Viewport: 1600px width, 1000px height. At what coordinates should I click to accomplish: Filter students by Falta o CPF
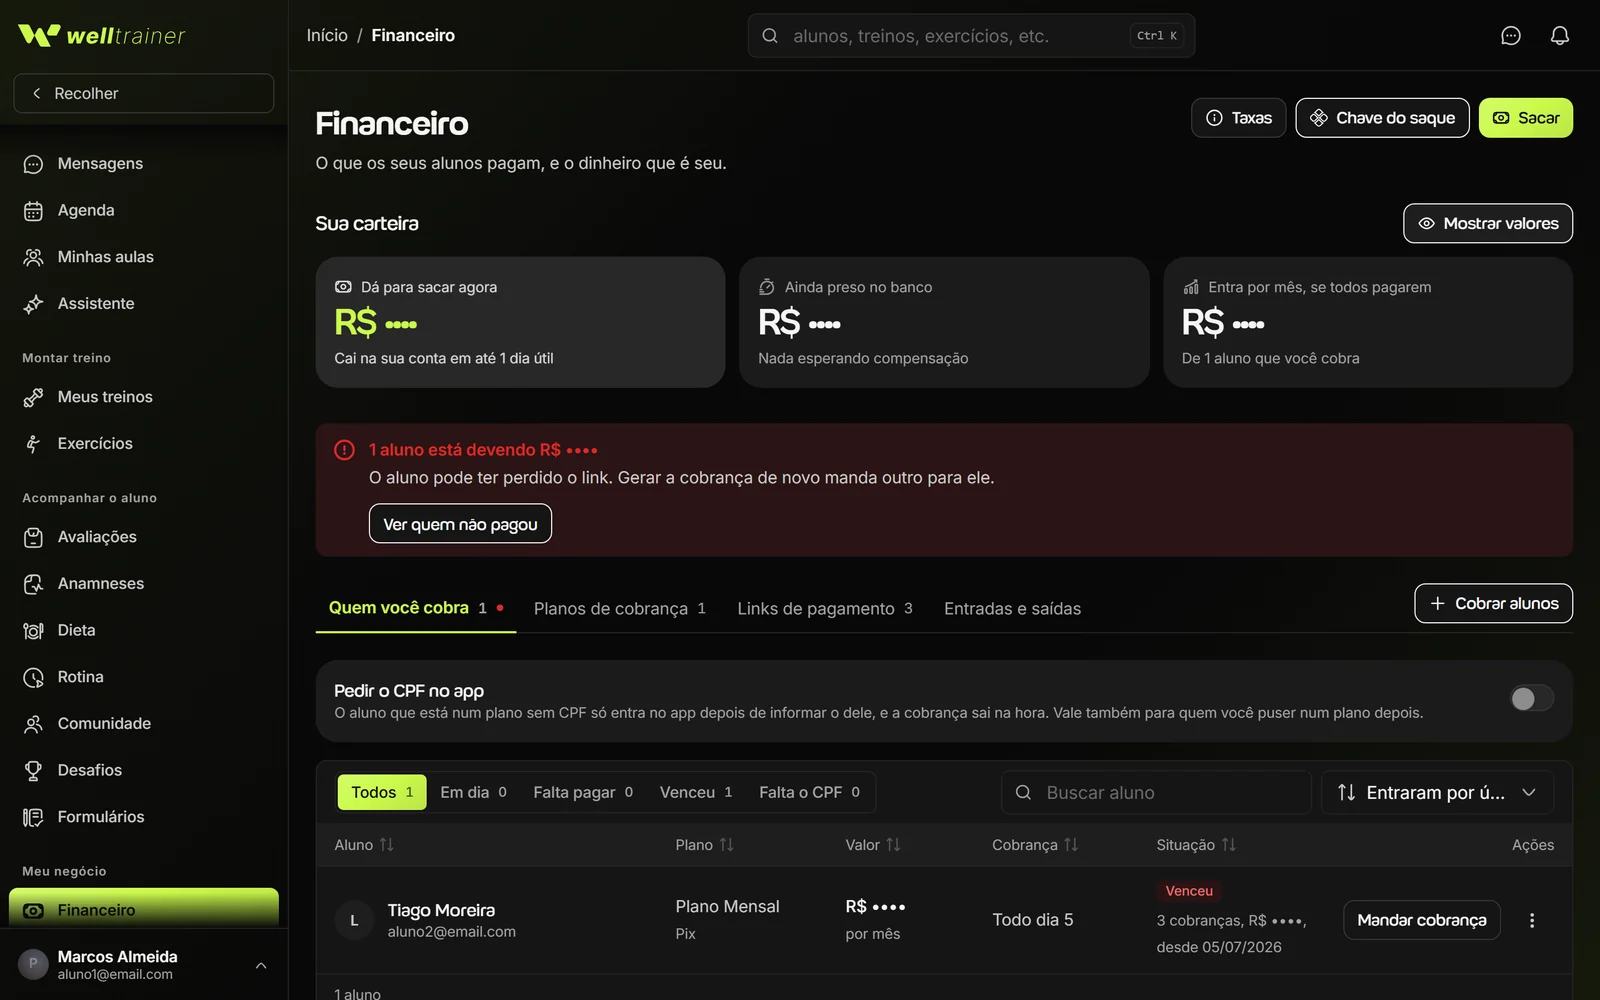[x=809, y=792]
